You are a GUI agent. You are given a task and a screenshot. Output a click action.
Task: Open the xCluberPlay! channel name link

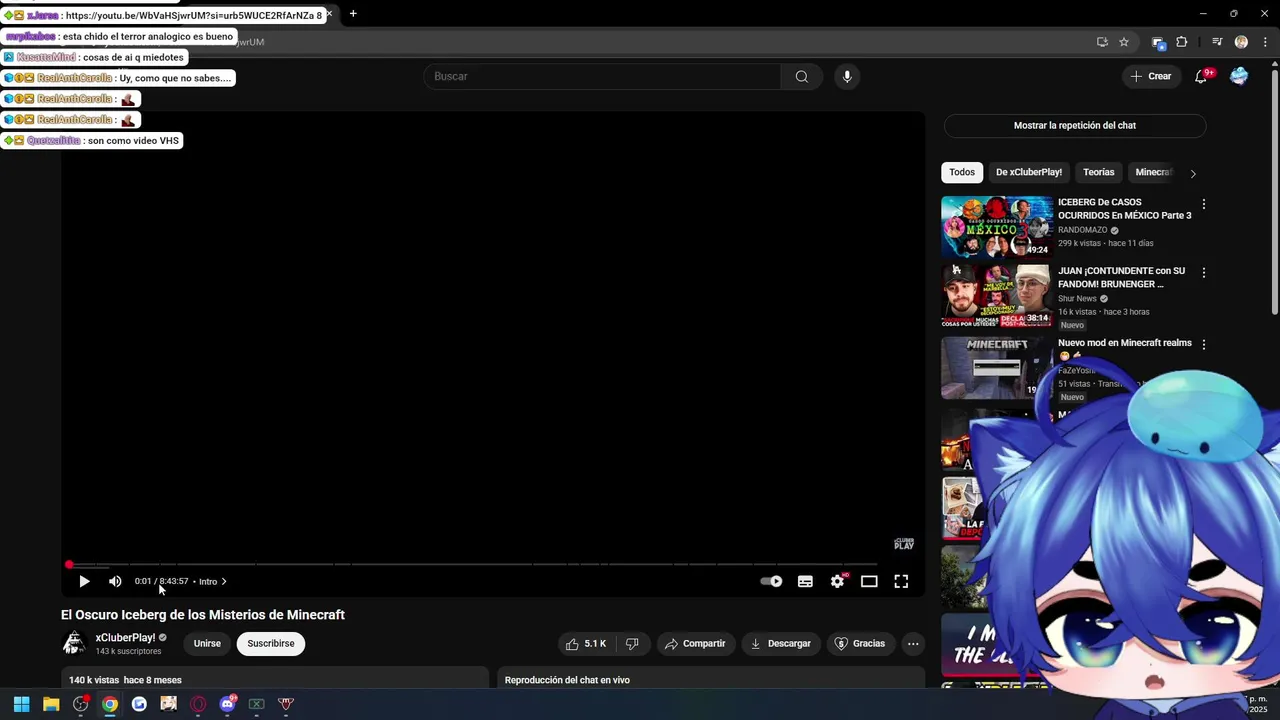pyautogui.click(x=125, y=638)
